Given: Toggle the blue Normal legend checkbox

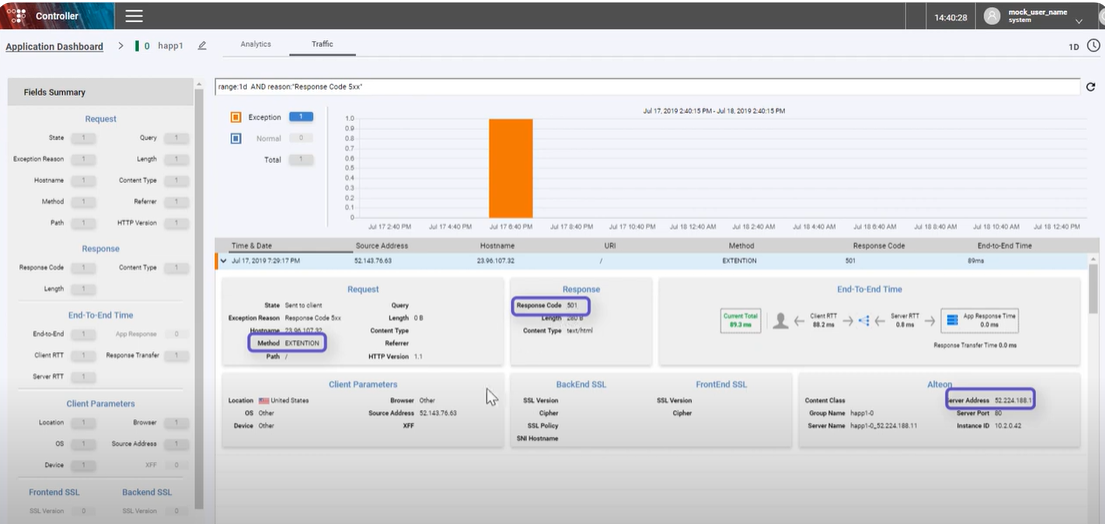Looking at the screenshot, I should click(x=236, y=139).
